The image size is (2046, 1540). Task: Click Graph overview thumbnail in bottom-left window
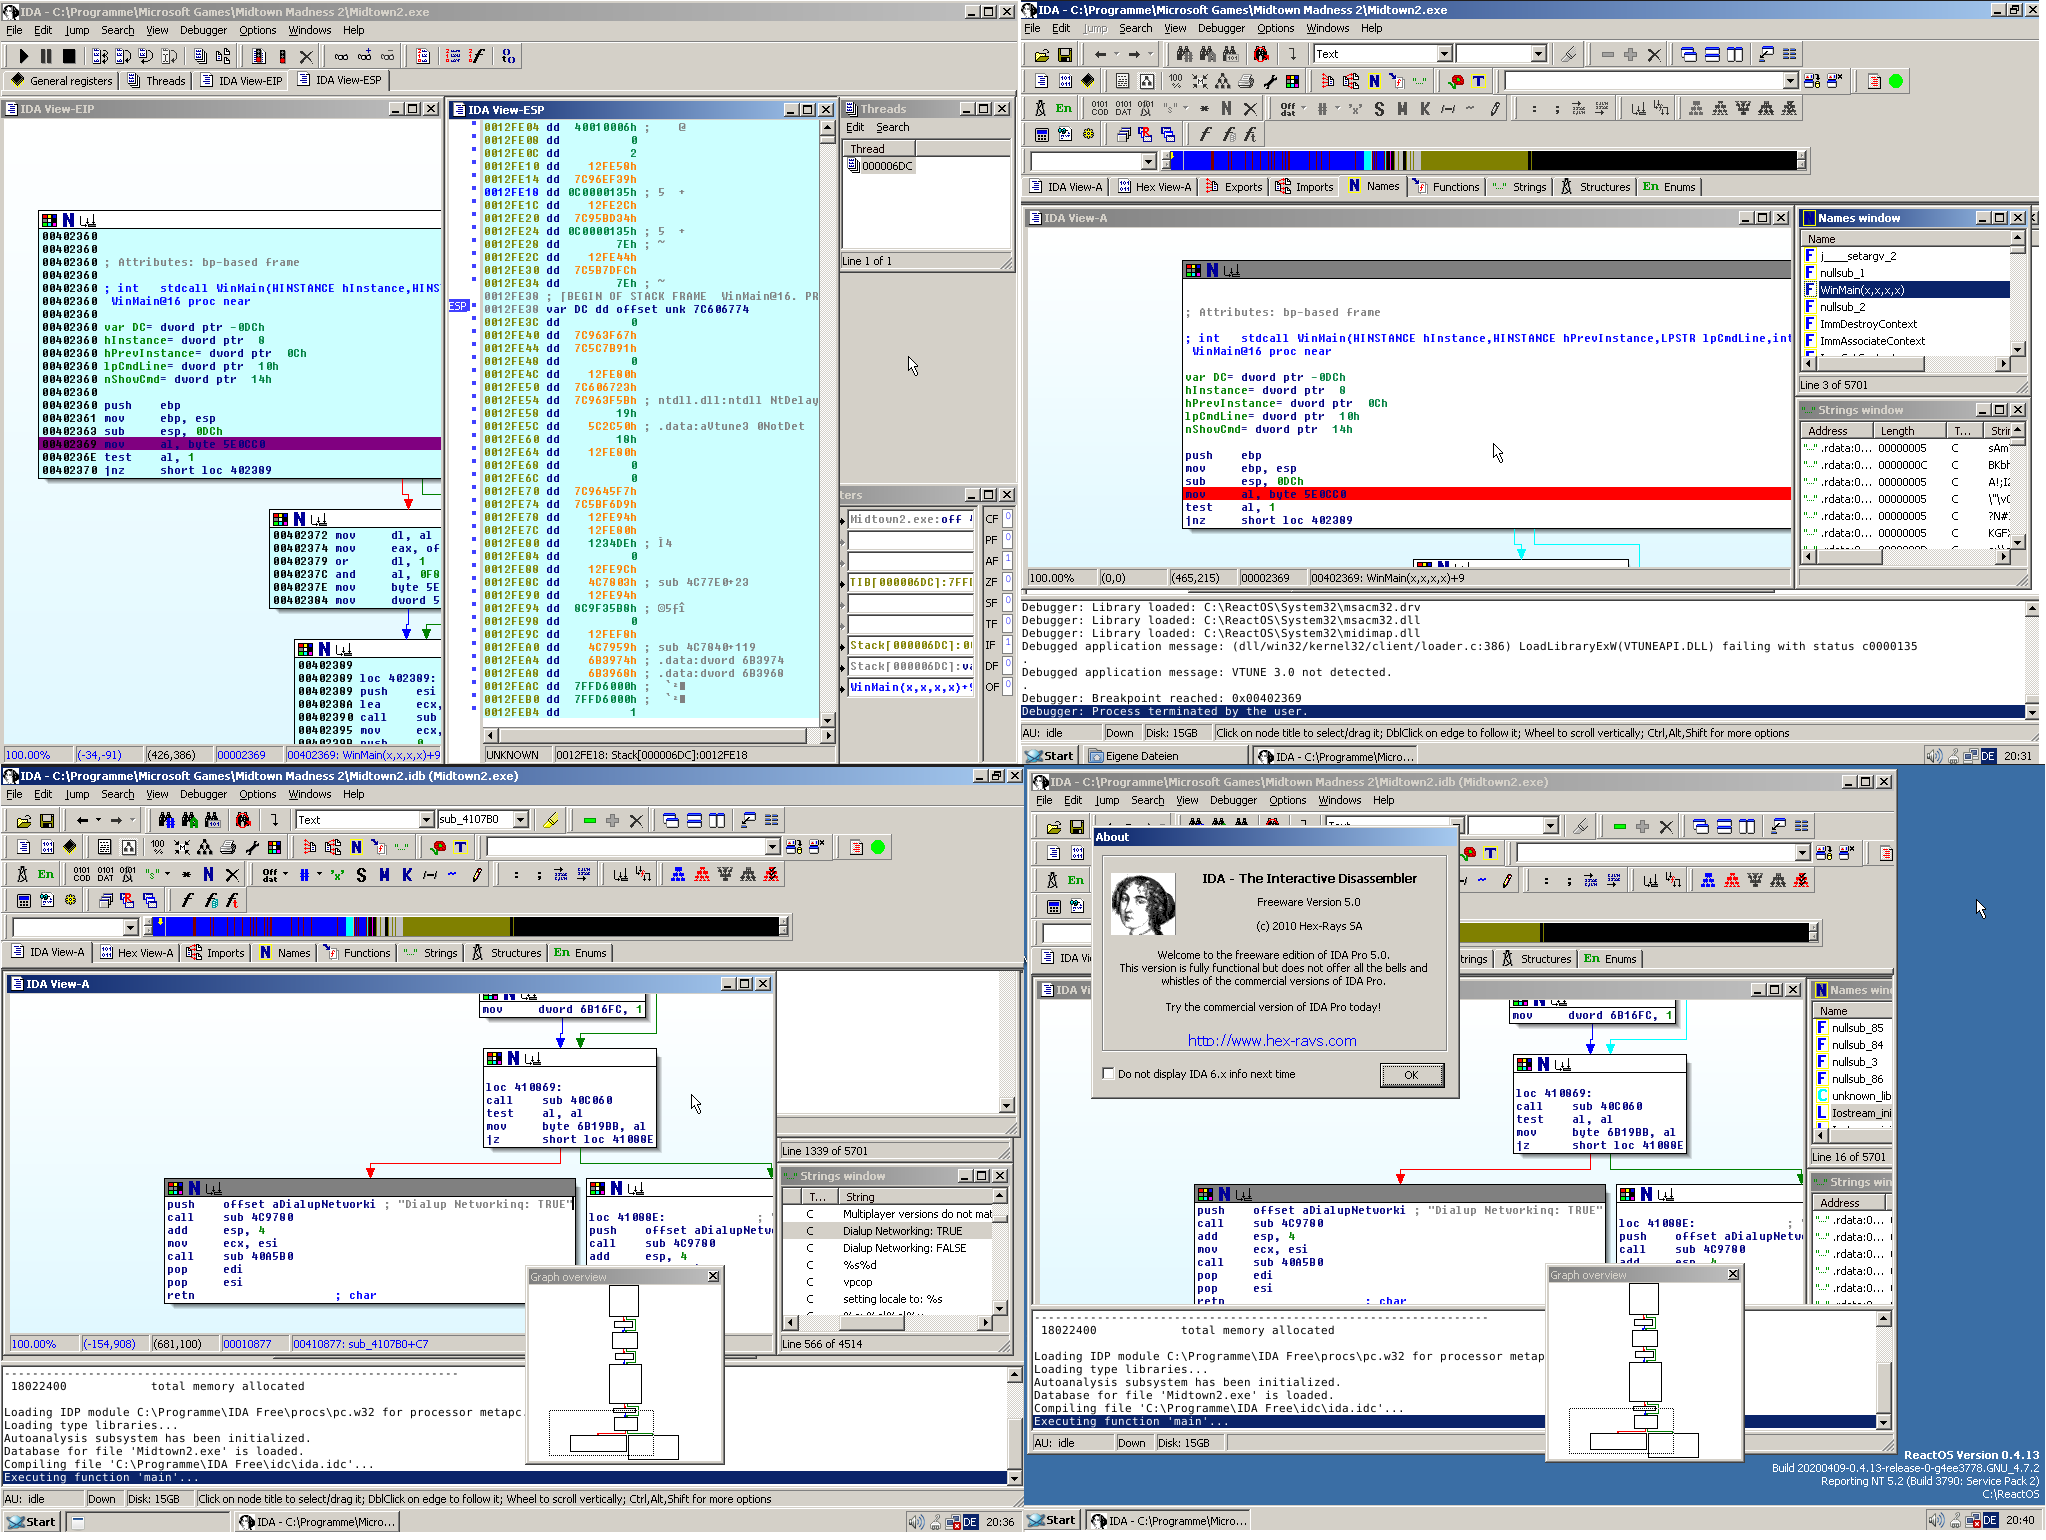coord(624,1370)
